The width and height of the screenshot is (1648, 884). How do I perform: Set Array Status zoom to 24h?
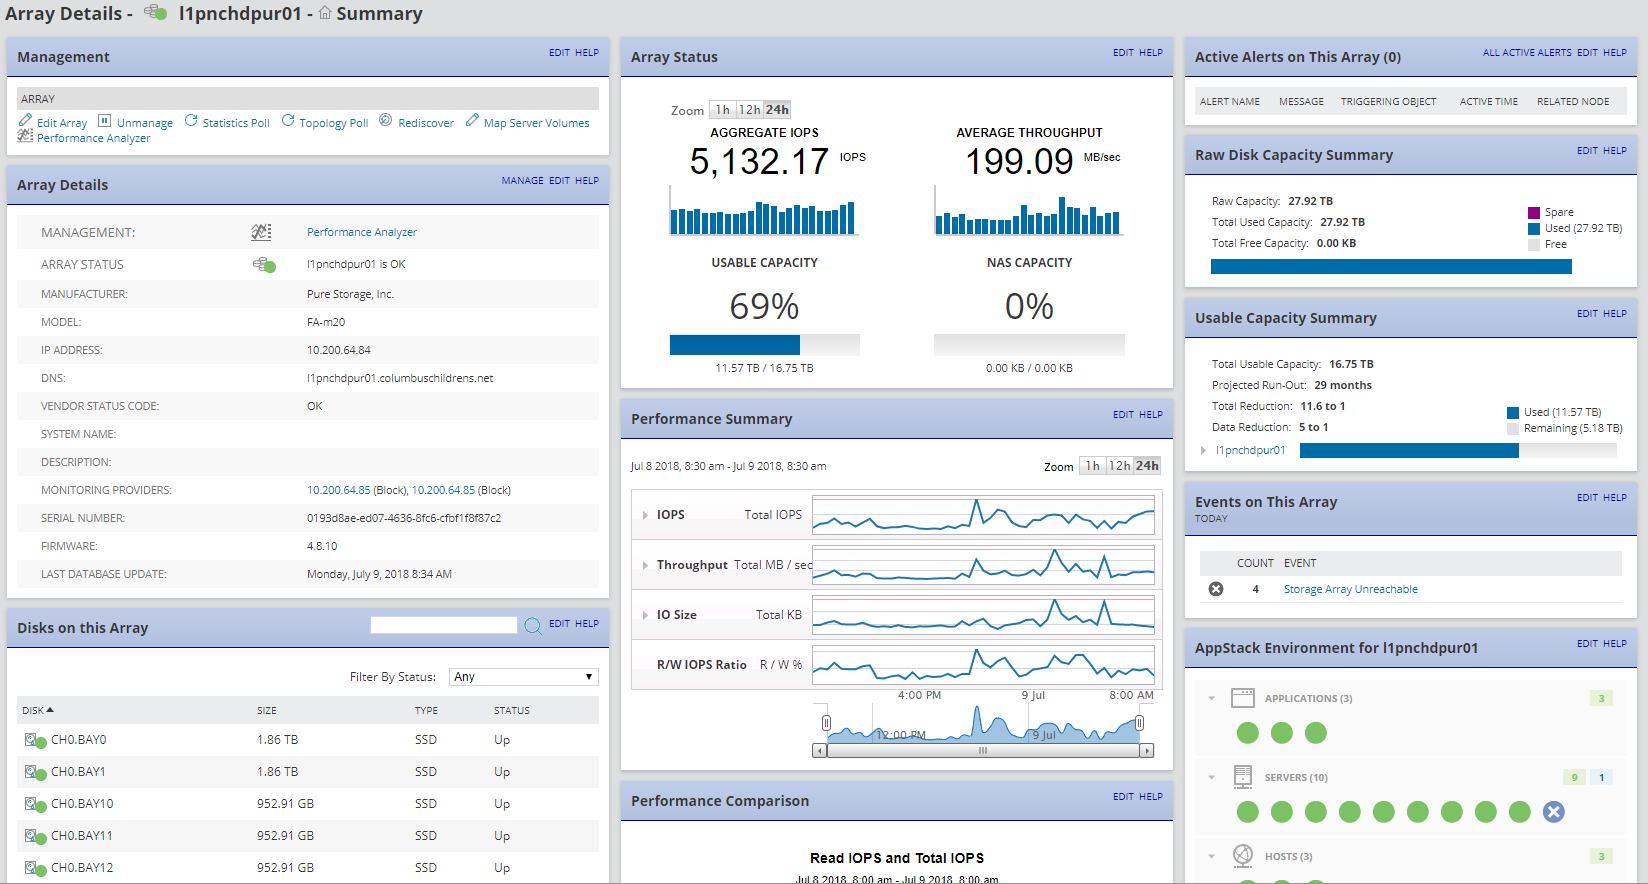pyautogui.click(x=777, y=110)
